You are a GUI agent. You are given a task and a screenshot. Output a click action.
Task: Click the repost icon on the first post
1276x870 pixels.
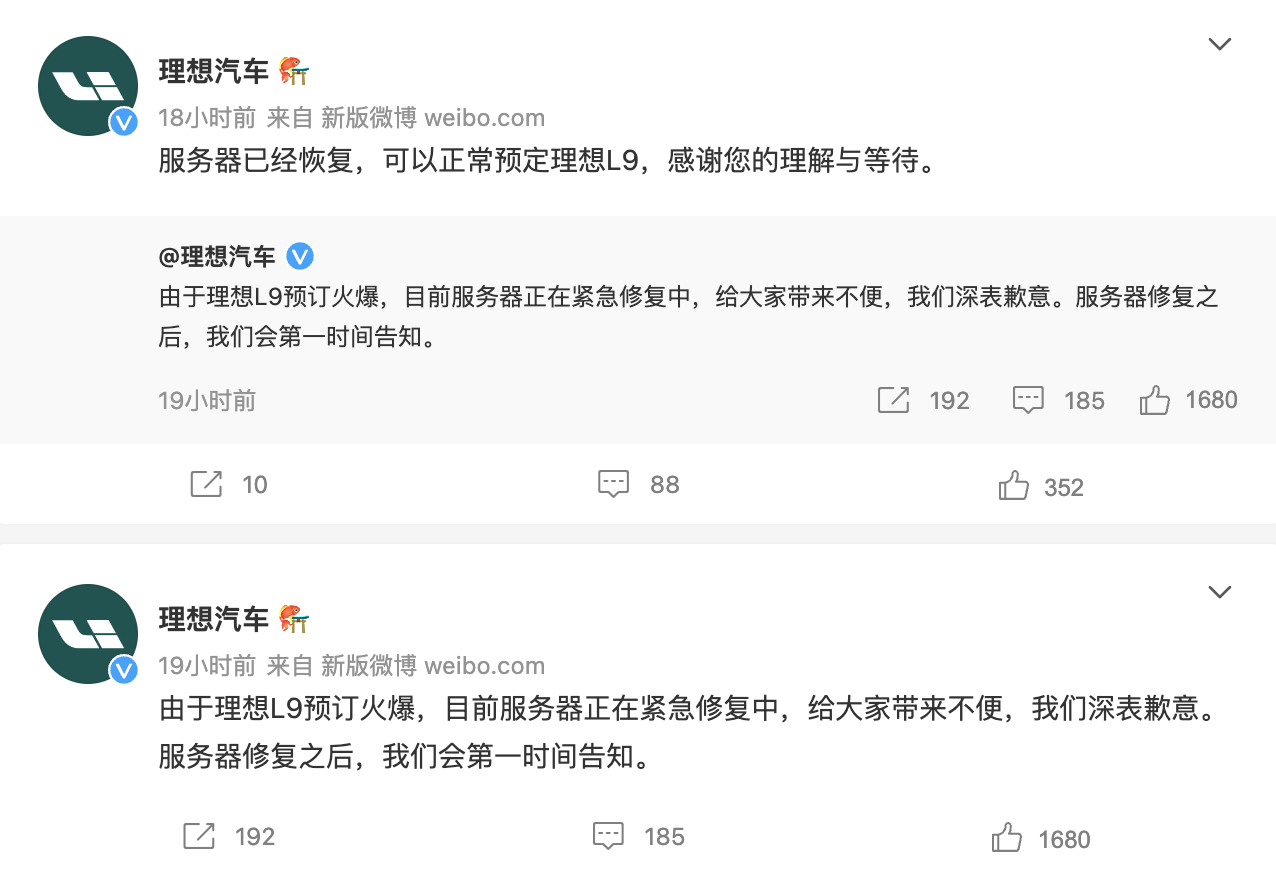coord(206,485)
